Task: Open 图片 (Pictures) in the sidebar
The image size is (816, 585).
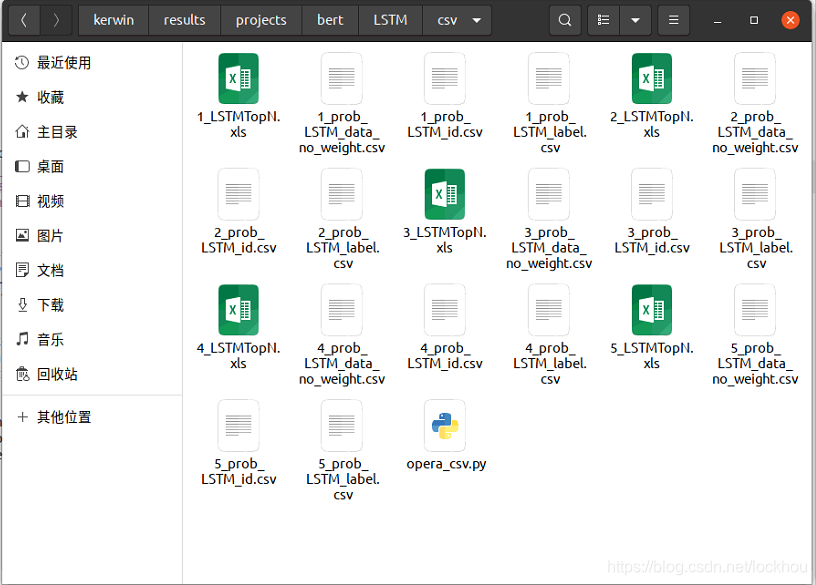Action: (x=92, y=236)
